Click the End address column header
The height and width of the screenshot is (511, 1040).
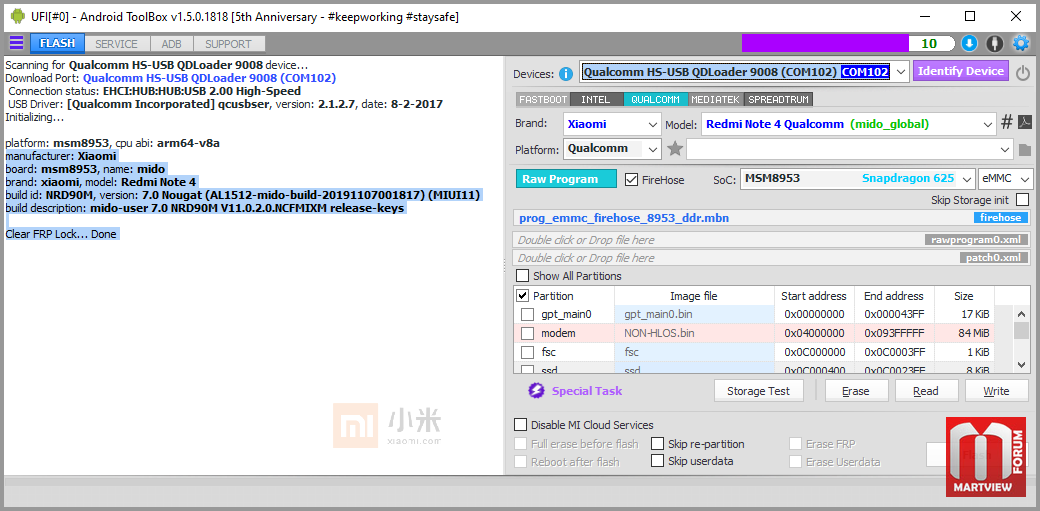[x=894, y=296]
